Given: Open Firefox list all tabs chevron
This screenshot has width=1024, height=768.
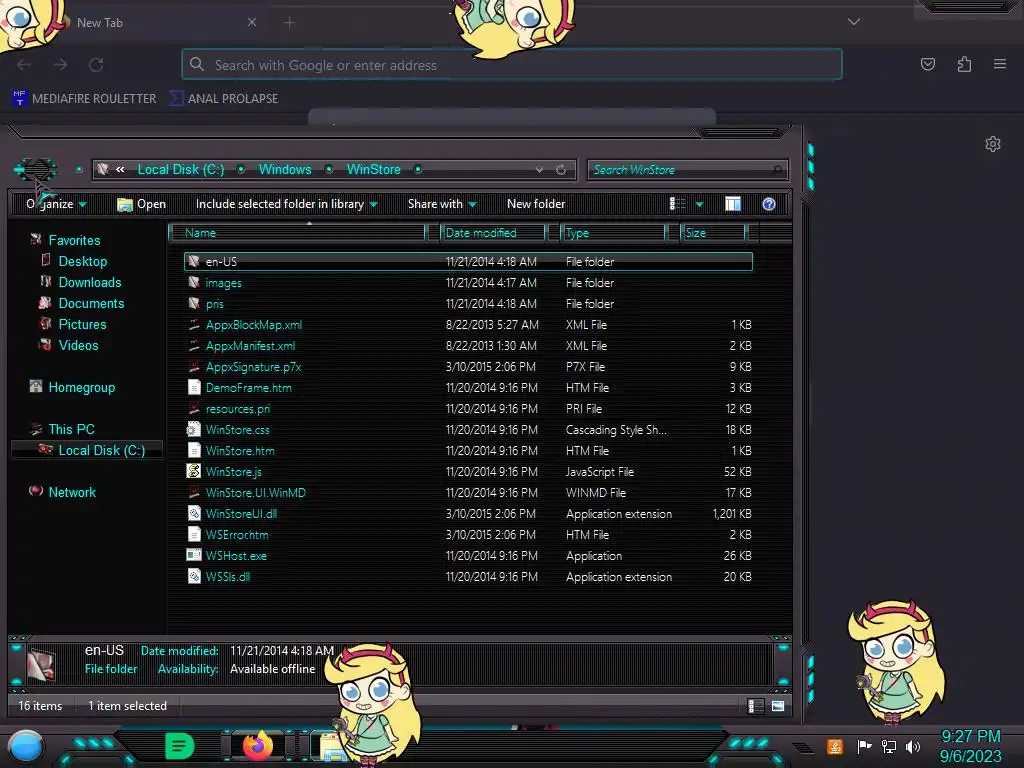Looking at the screenshot, I should pos(854,22).
